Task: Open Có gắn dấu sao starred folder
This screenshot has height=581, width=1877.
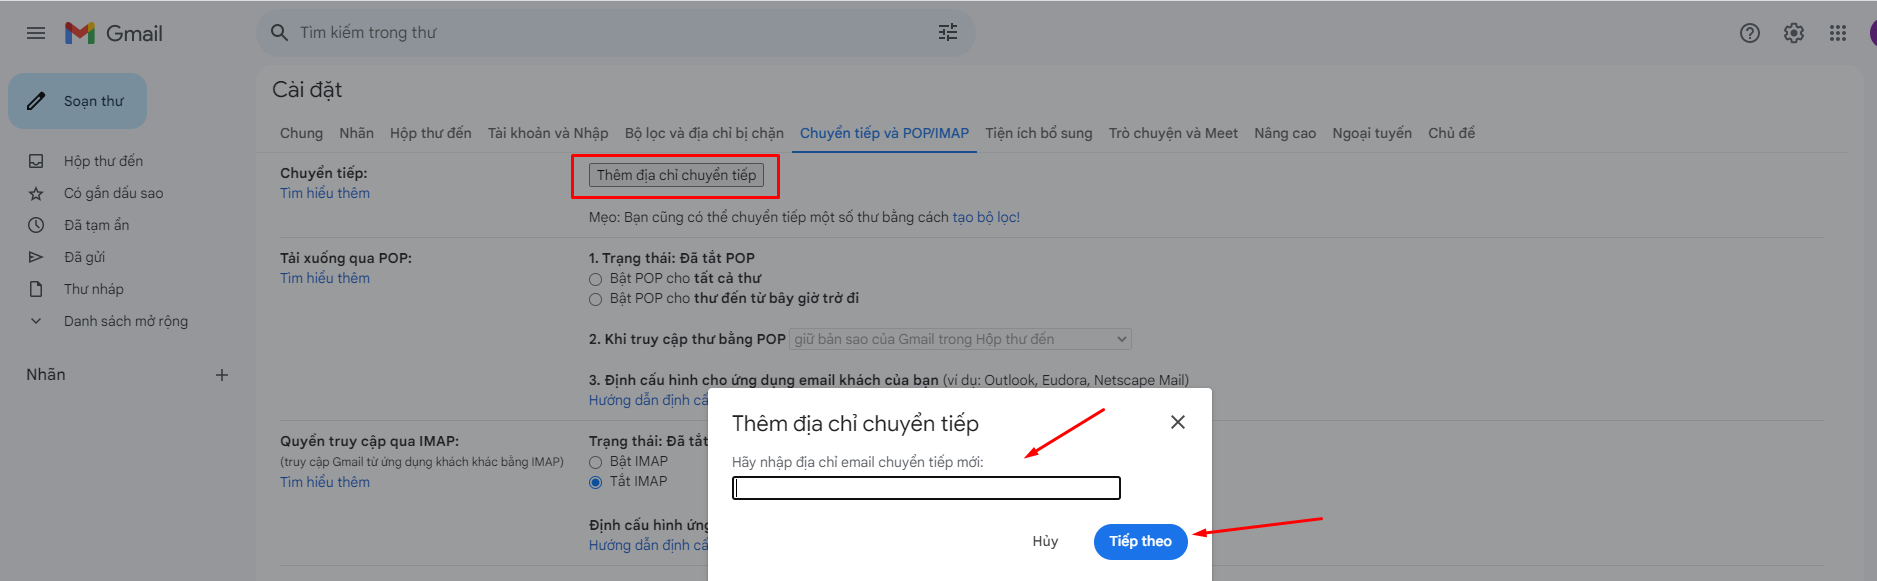Action: click(x=113, y=193)
